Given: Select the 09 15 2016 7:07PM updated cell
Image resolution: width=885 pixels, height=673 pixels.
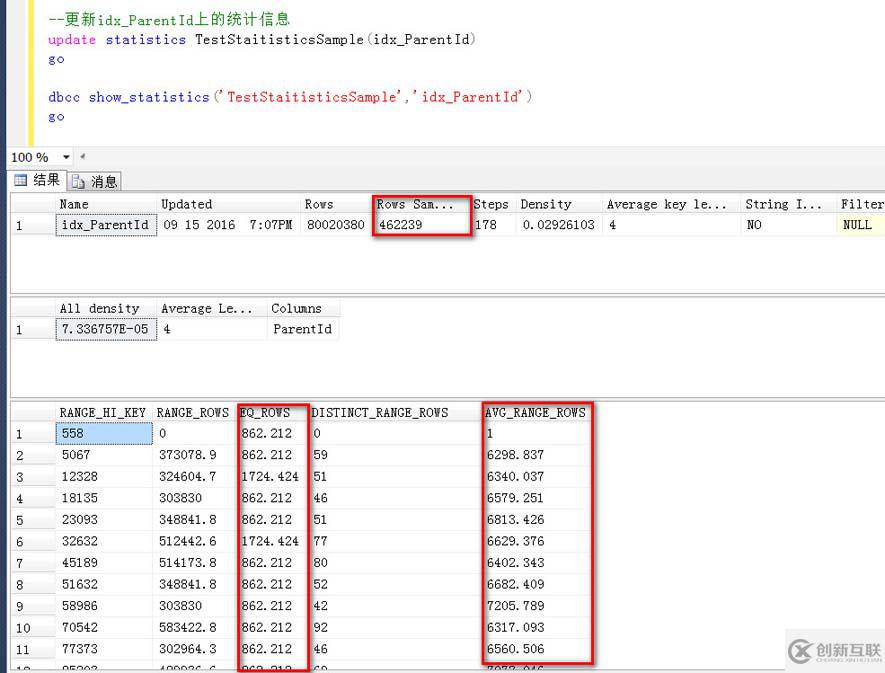Looking at the screenshot, I should (x=229, y=225).
